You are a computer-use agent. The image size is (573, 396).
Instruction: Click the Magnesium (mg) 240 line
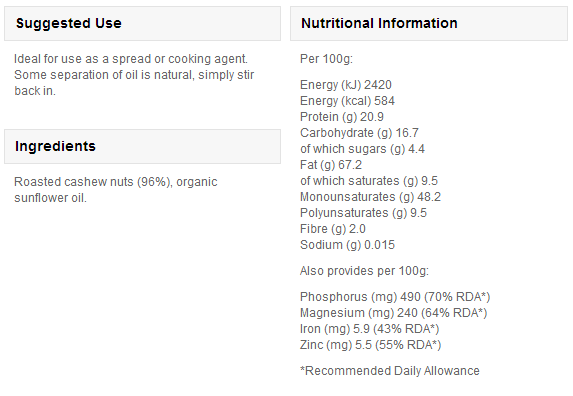coord(394,313)
